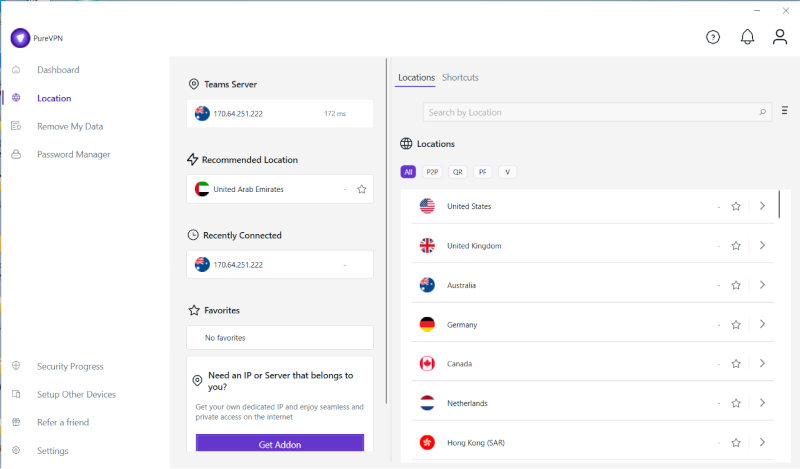Switch to the Shortcuts tab

(x=460, y=78)
